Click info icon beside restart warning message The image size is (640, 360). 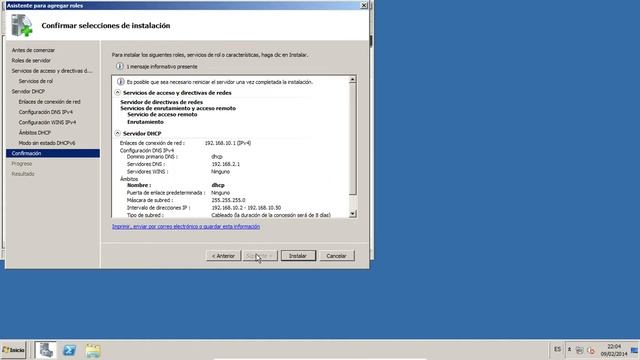coord(120,82)
